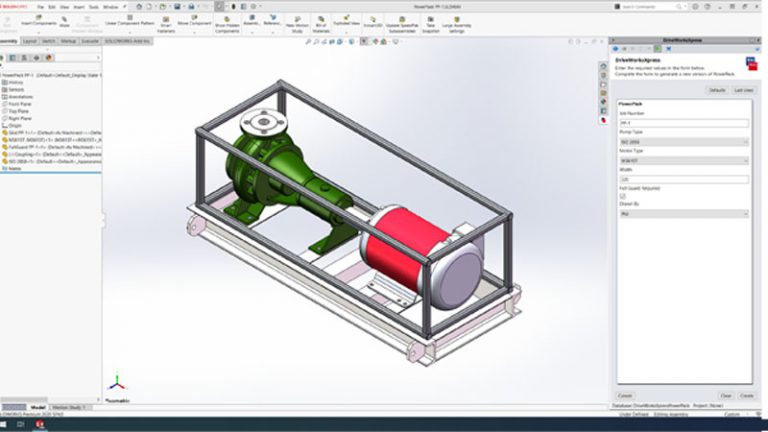This screenshot has width=768, height=432.
Task: Open the Tools menu
Action: click(x=94, y=7)
